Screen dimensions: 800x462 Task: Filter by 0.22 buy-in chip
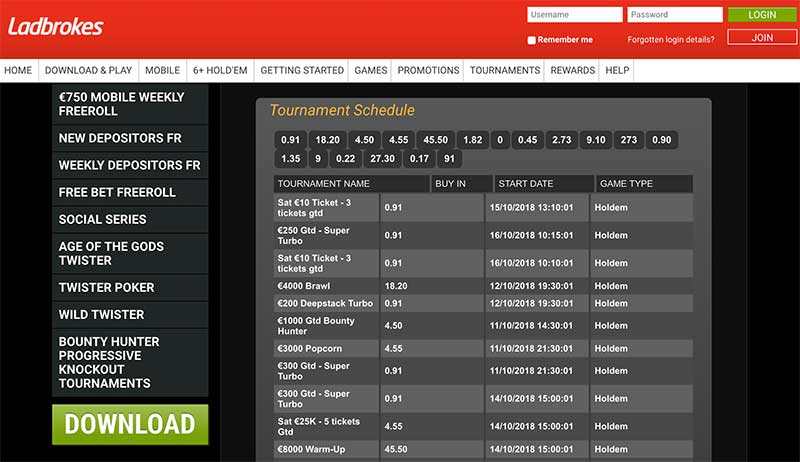point(345,159)
